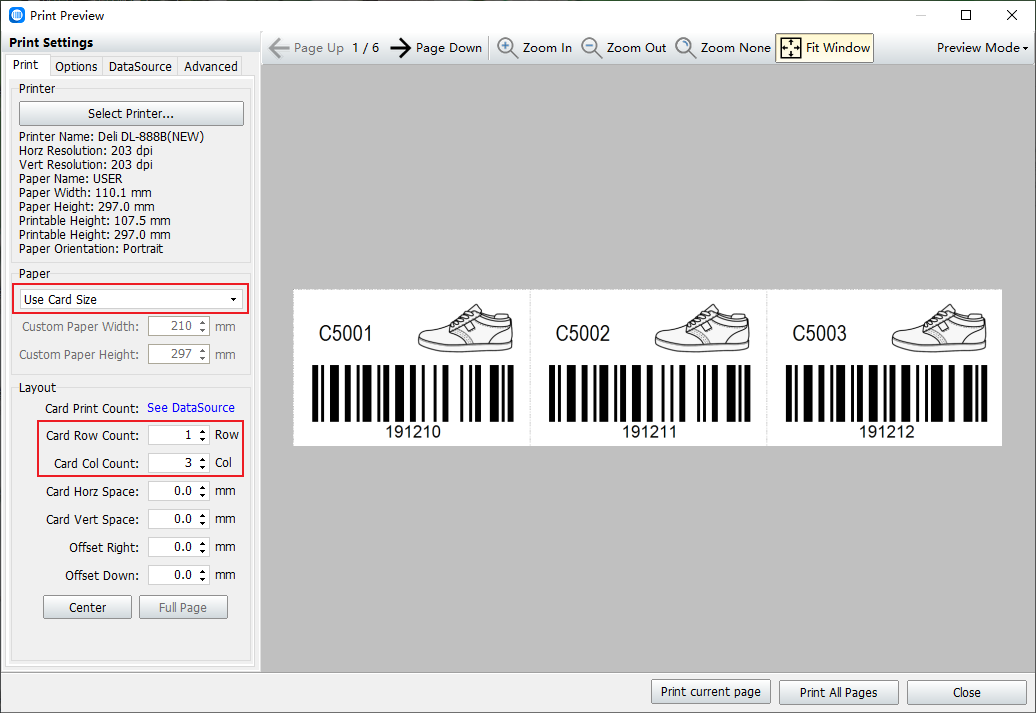Decrease Card Vert Space with down arrow
The height and width of the screenshot is (713, 1036).
pyautogui.click(x=203, y=523)
